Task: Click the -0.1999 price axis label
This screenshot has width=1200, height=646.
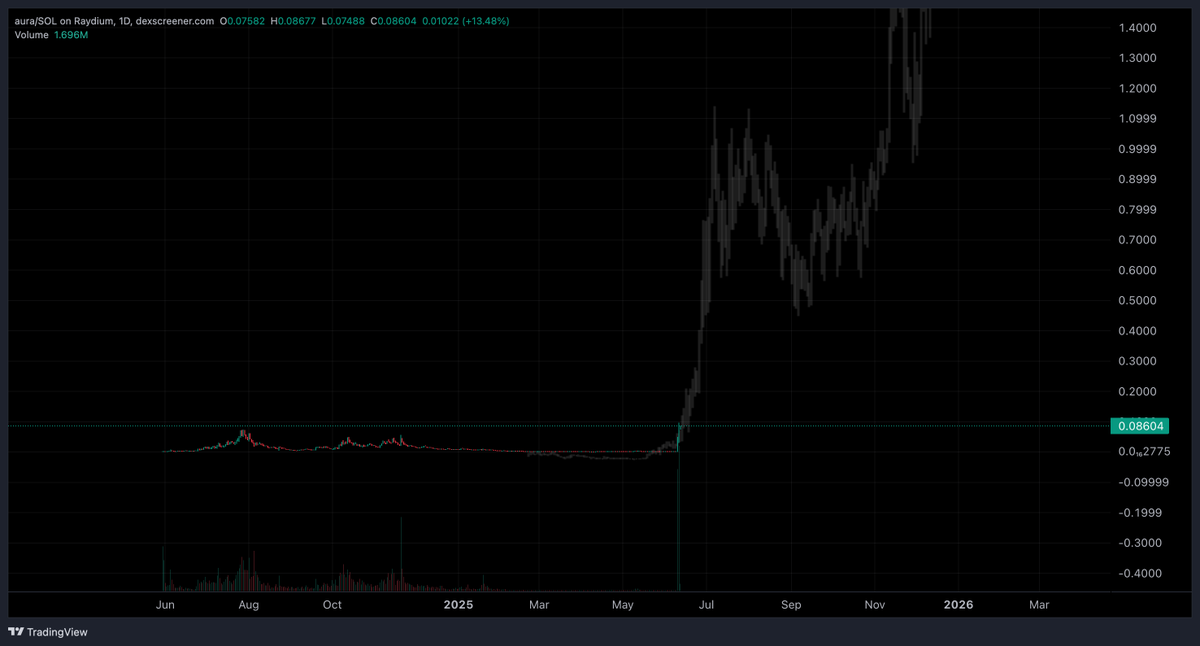Action: coord(1140,513)
